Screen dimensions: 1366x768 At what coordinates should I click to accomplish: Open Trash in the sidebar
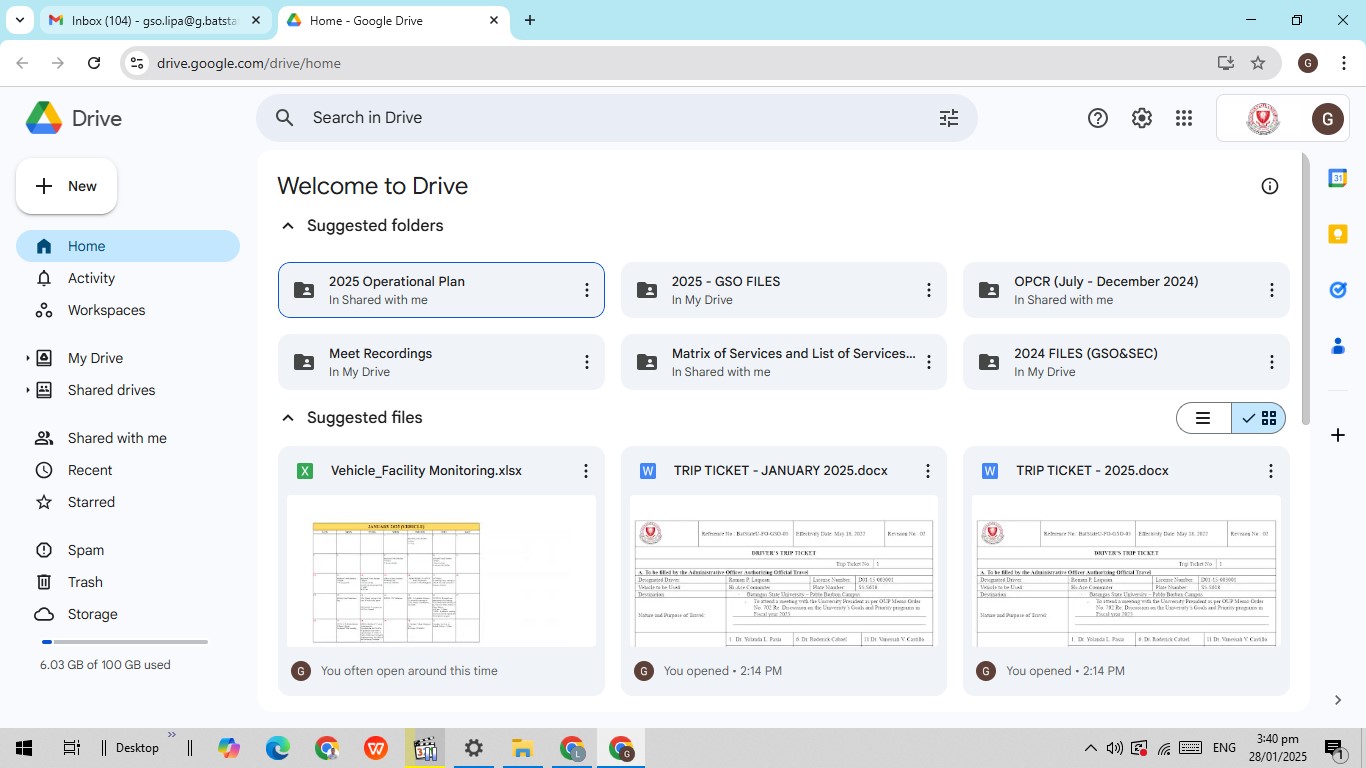tap(128, 582)
